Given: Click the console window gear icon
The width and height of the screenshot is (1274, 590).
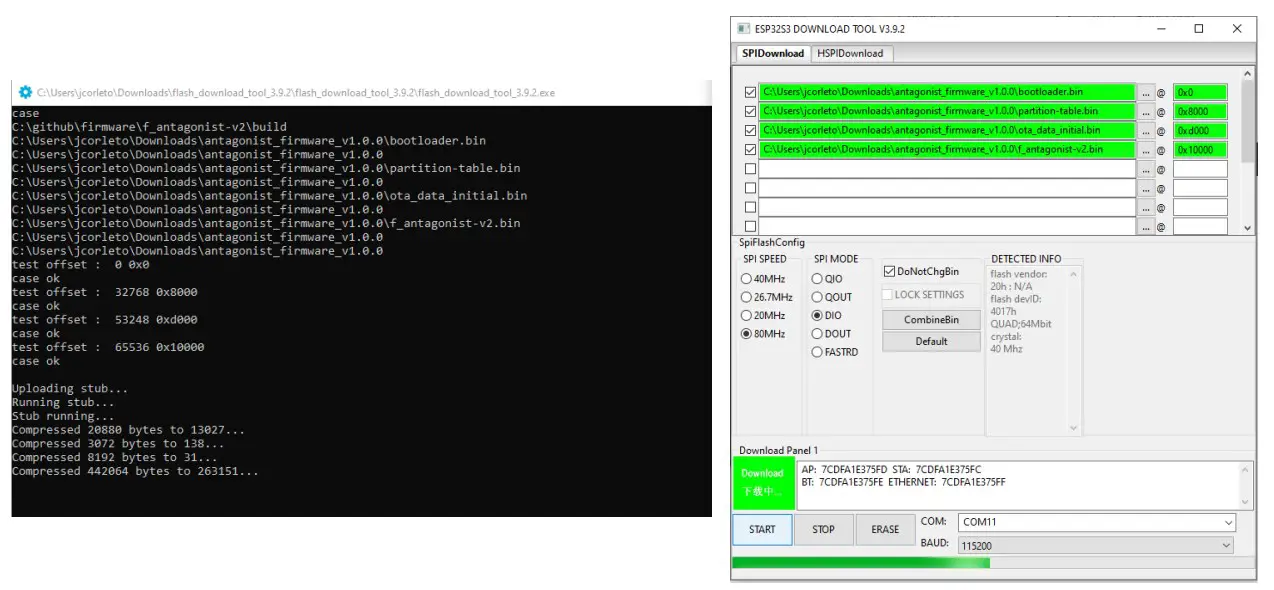Looking at the screenshot, I should pos(25,92).
